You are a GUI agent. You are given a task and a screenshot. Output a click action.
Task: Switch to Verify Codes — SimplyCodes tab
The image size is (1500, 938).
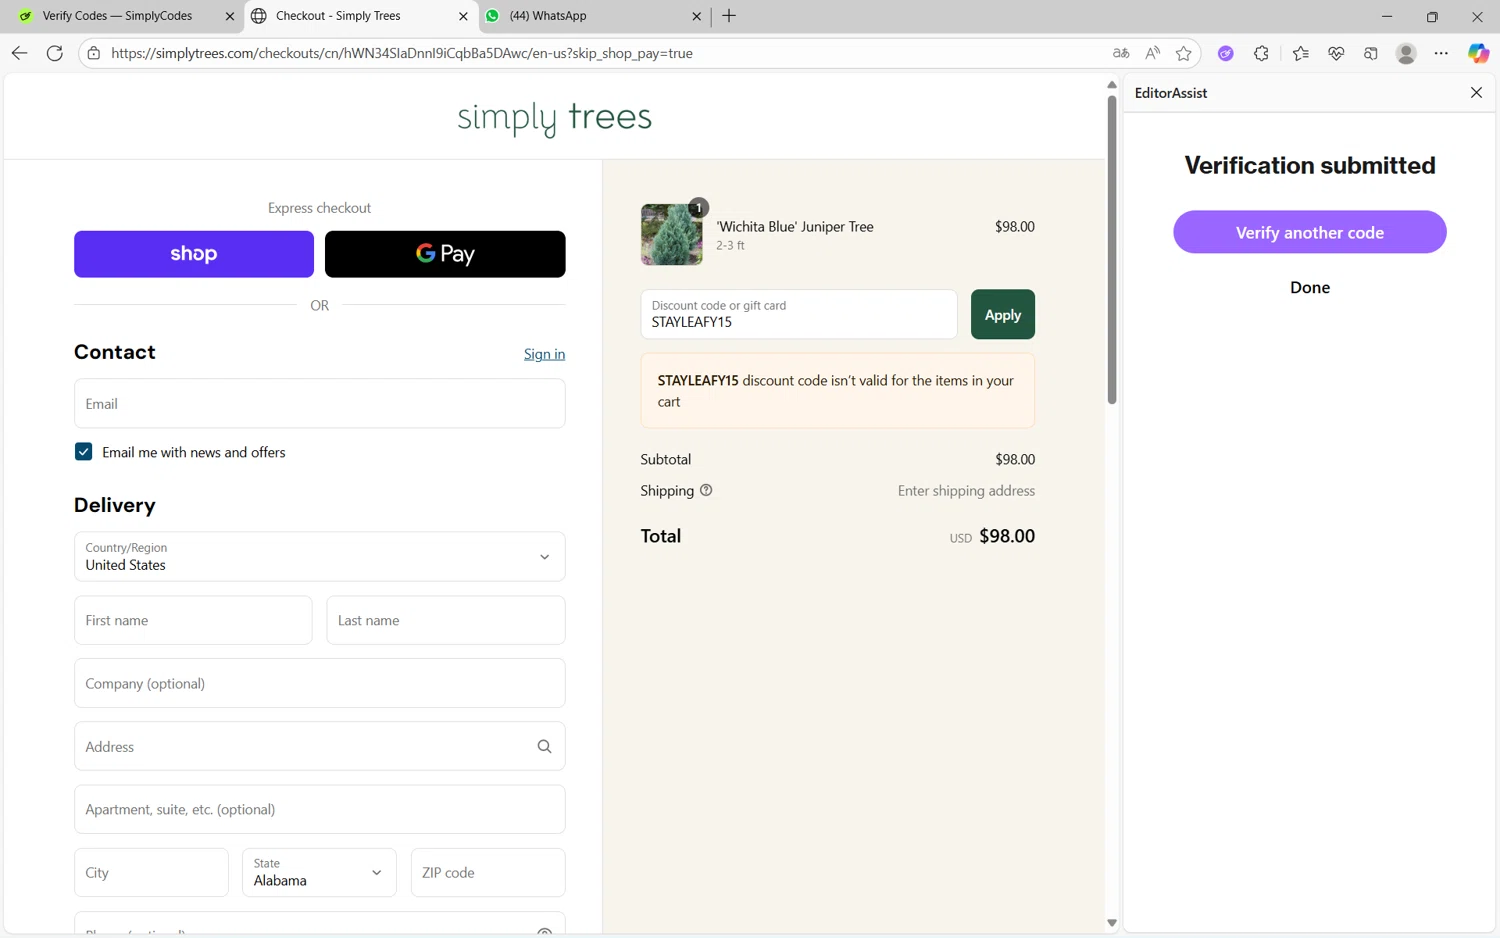pos(118,16)
